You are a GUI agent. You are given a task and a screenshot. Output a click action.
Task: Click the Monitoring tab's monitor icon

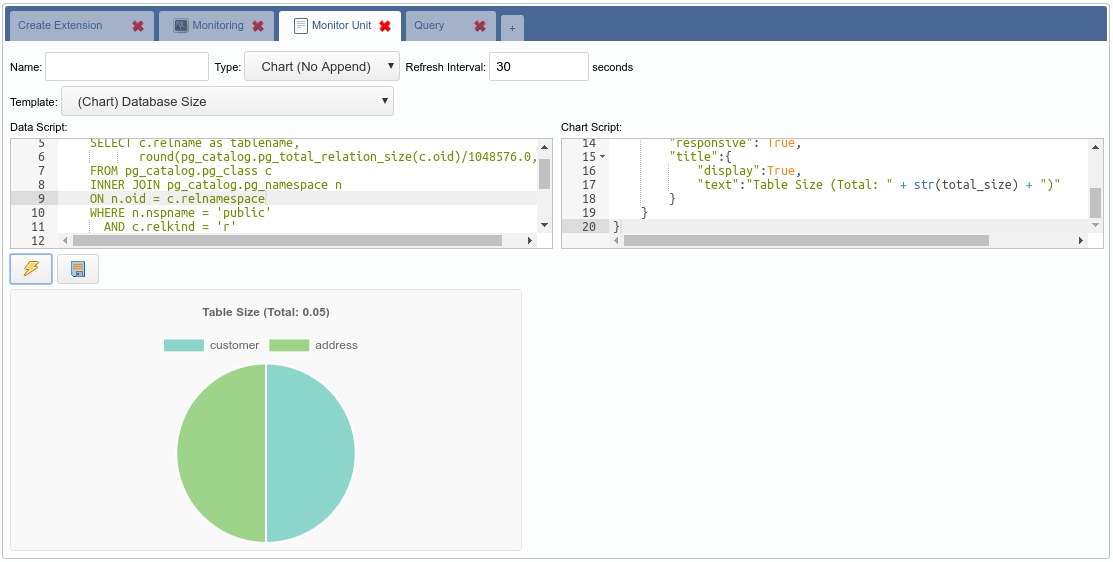coord(181,26)
